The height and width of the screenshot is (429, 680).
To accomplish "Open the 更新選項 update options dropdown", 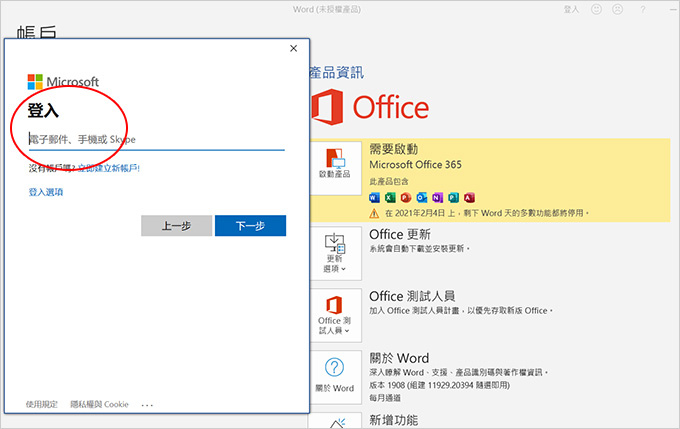I will 335,253.
